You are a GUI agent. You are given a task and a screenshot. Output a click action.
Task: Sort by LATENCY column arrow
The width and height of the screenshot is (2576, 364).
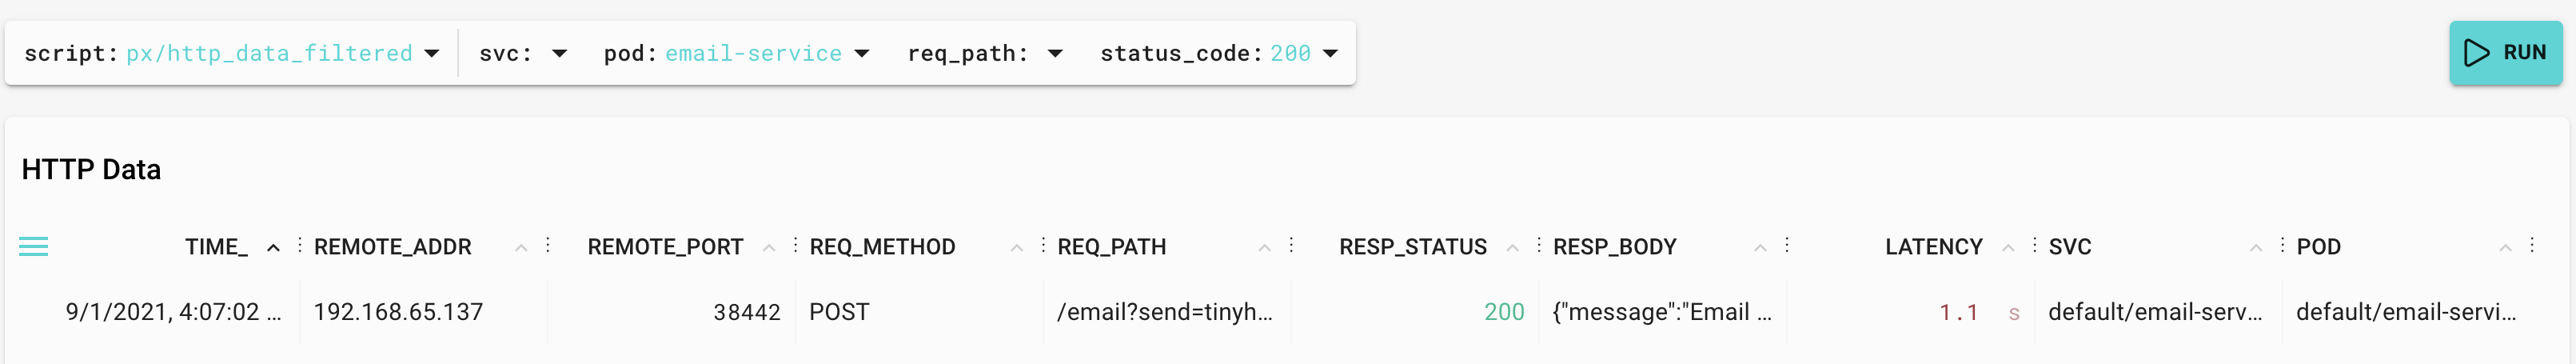coord(2008,248)
